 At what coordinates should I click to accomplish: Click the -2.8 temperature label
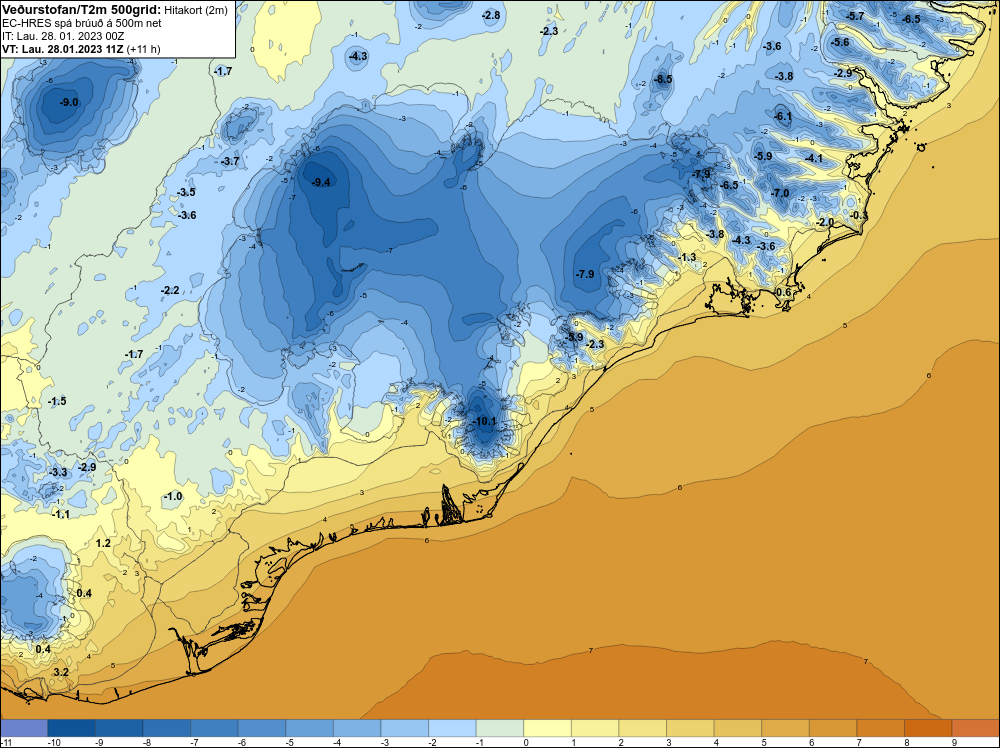point(490,15)
